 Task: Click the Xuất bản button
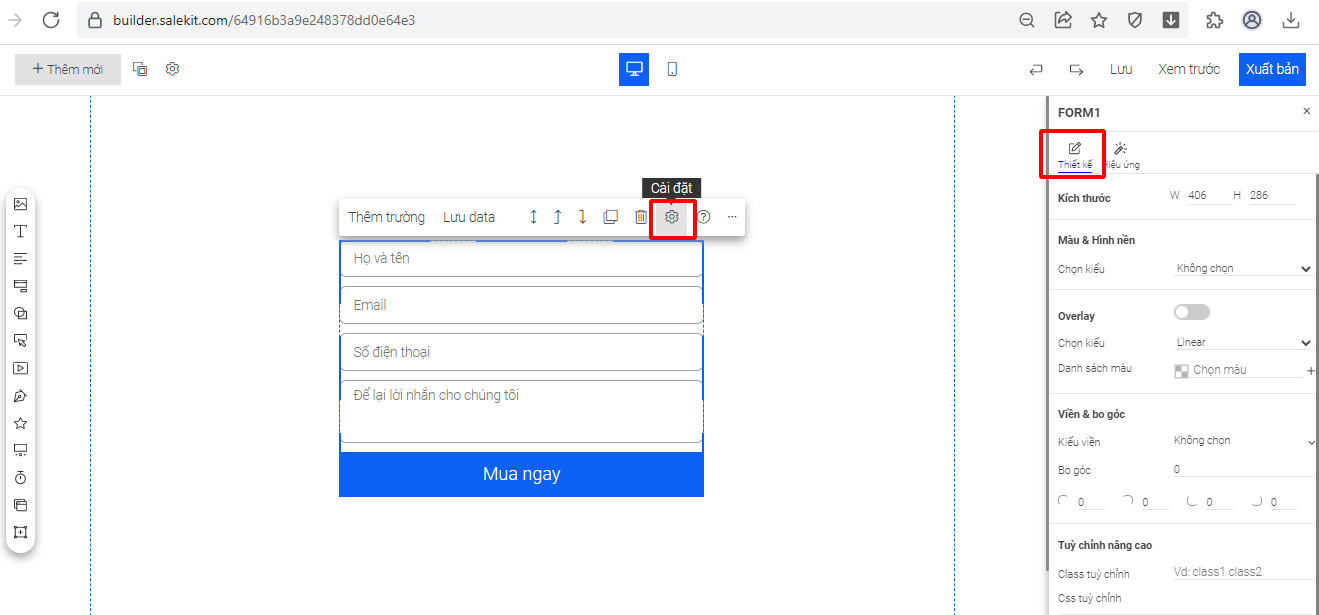[1272, 69]
